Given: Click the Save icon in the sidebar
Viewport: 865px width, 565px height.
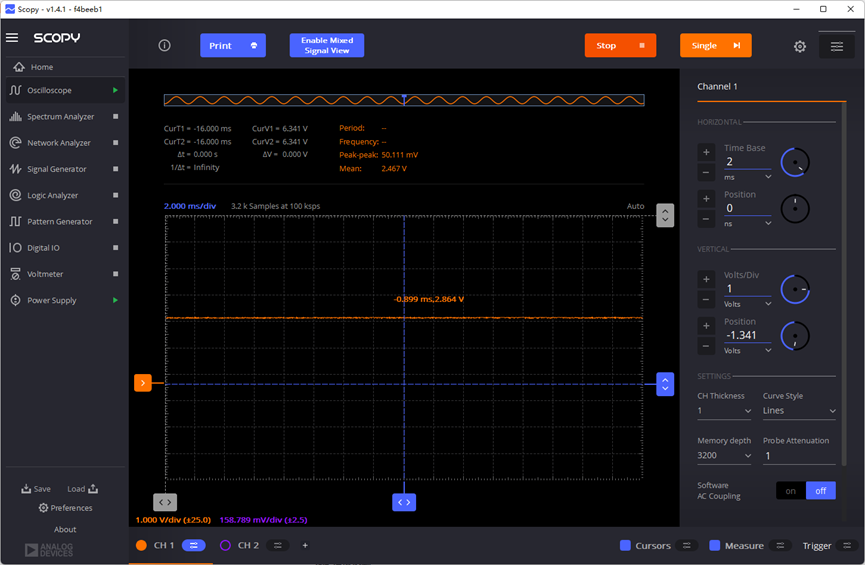Looking at the screenshot, I should (x=26, y=489).
